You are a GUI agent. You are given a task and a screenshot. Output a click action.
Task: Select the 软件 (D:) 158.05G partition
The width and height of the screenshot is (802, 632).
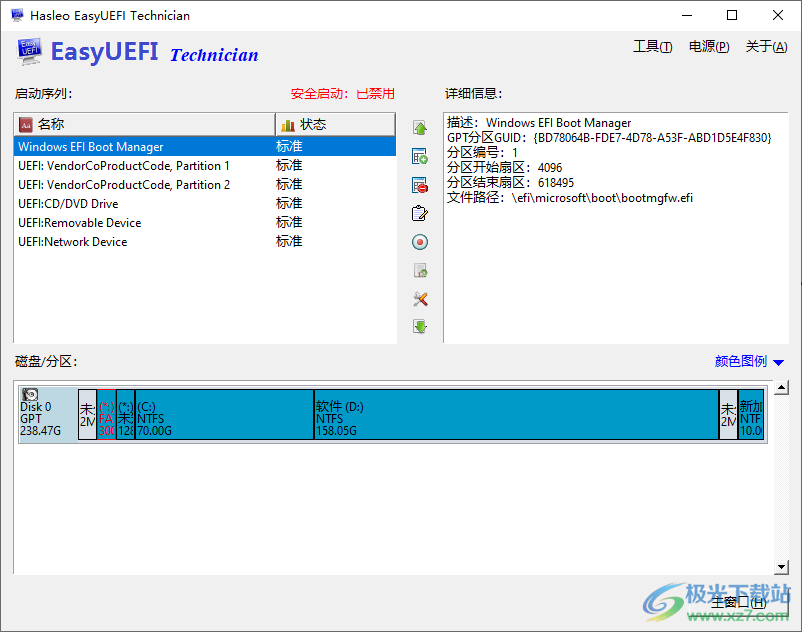coord(517,414)
